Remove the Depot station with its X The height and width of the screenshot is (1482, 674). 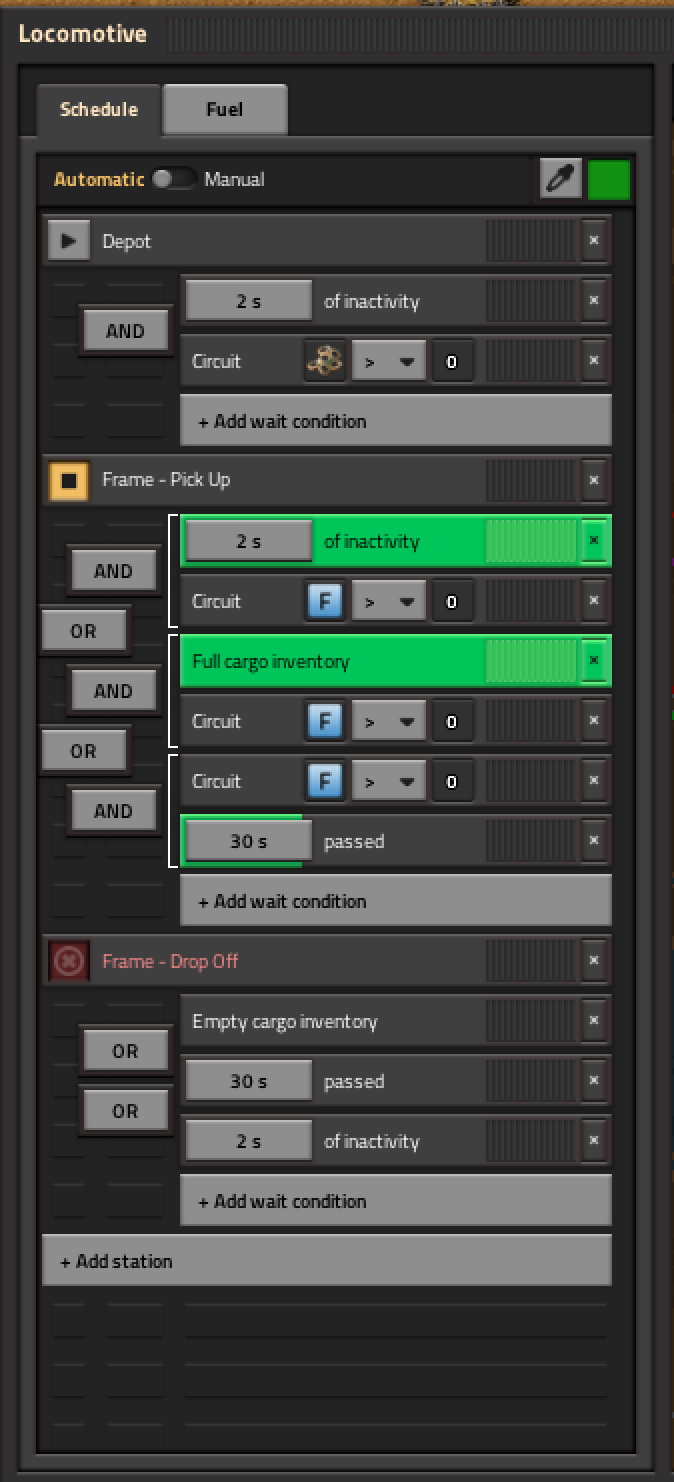pyautogui.click(x=594, y=241)
